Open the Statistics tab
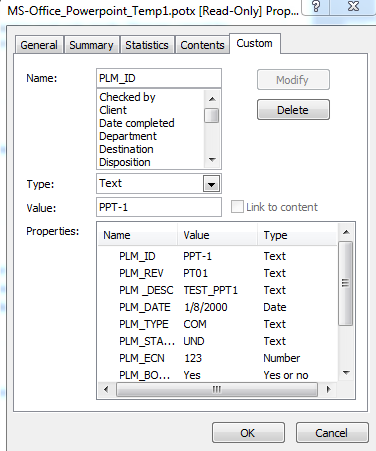 pos(147,45)
